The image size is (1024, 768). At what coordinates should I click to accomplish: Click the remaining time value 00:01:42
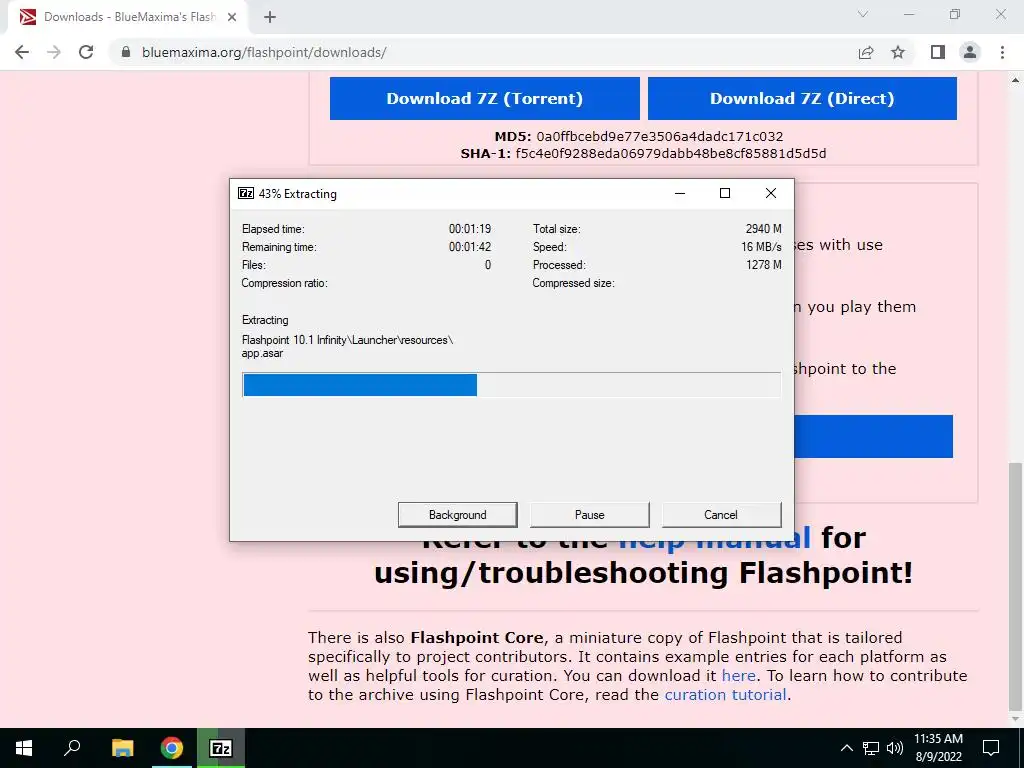(470, 247)
